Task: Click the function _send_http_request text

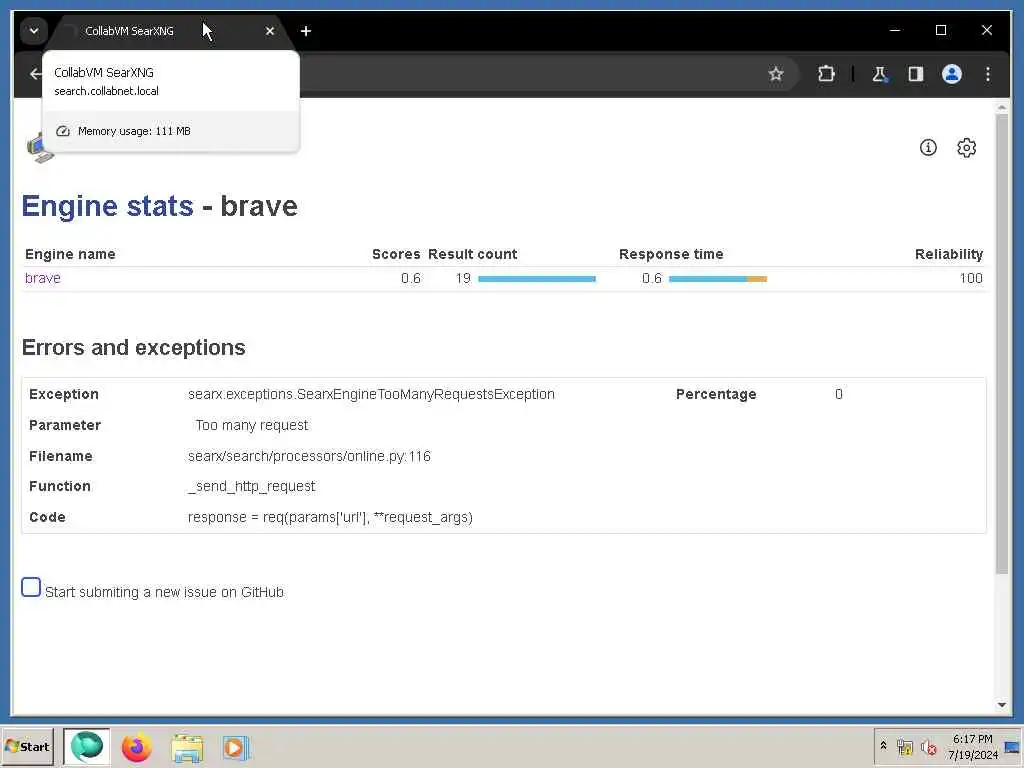Action: point(251,487)
